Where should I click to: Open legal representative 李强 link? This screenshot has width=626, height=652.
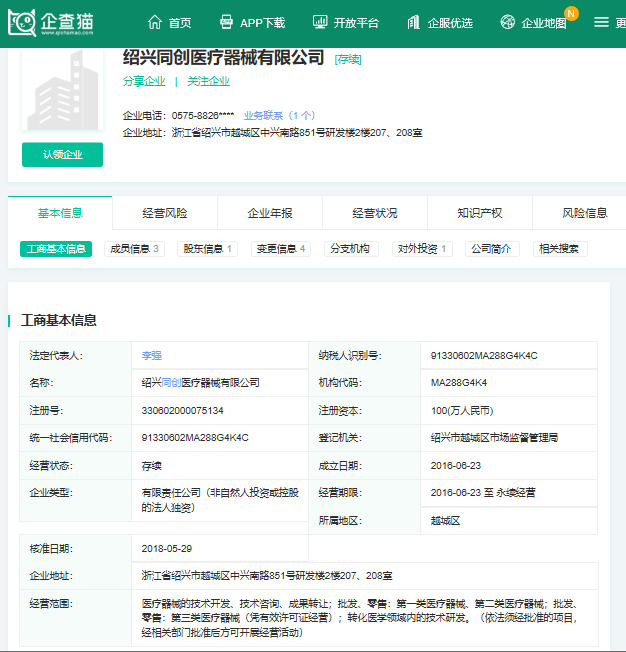[151, 355]
